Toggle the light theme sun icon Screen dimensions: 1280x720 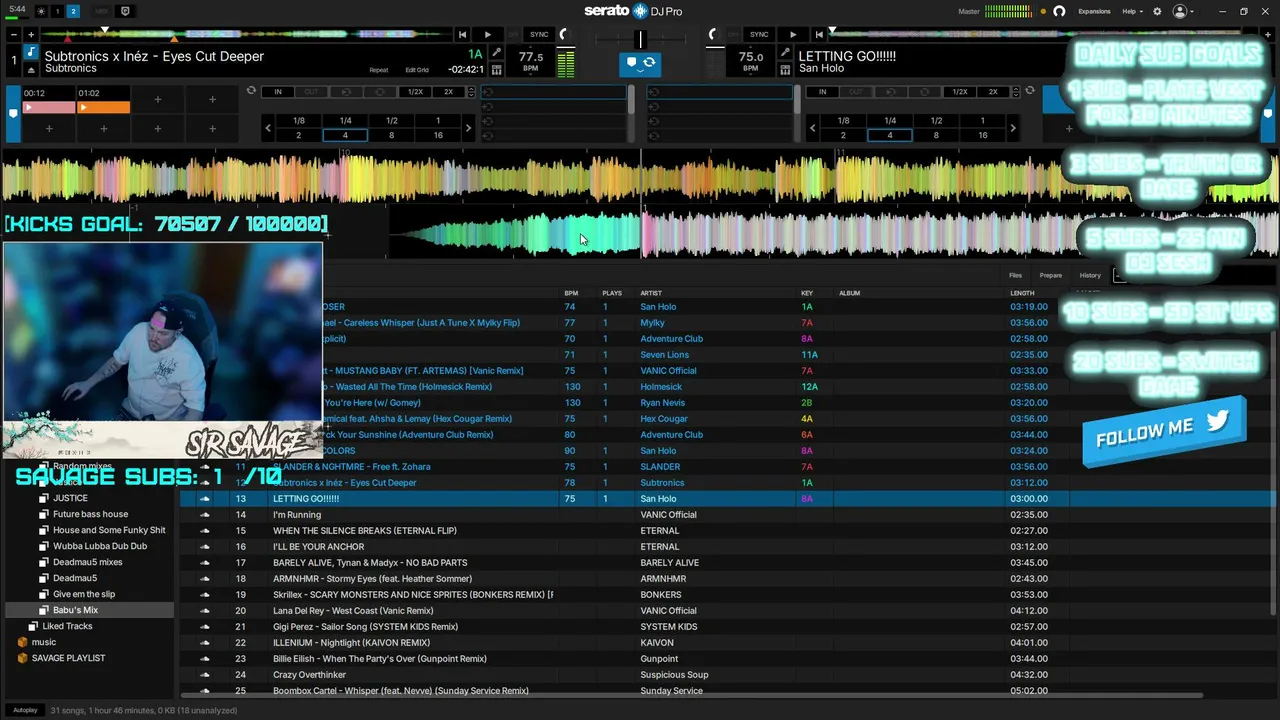(x=41, y=11)
